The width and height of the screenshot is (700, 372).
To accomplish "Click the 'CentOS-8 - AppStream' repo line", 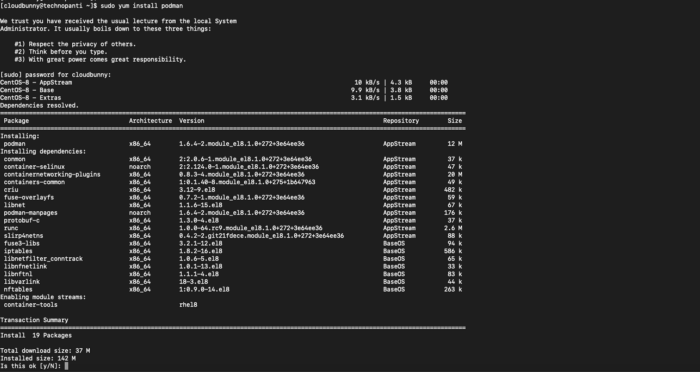I will click(36, 82).
